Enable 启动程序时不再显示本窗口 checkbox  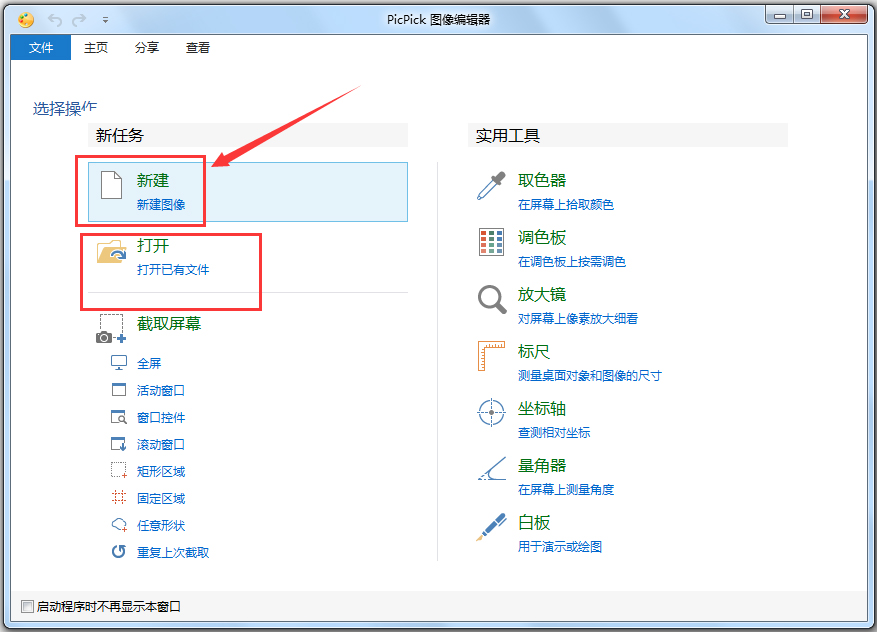click(27, 606)
